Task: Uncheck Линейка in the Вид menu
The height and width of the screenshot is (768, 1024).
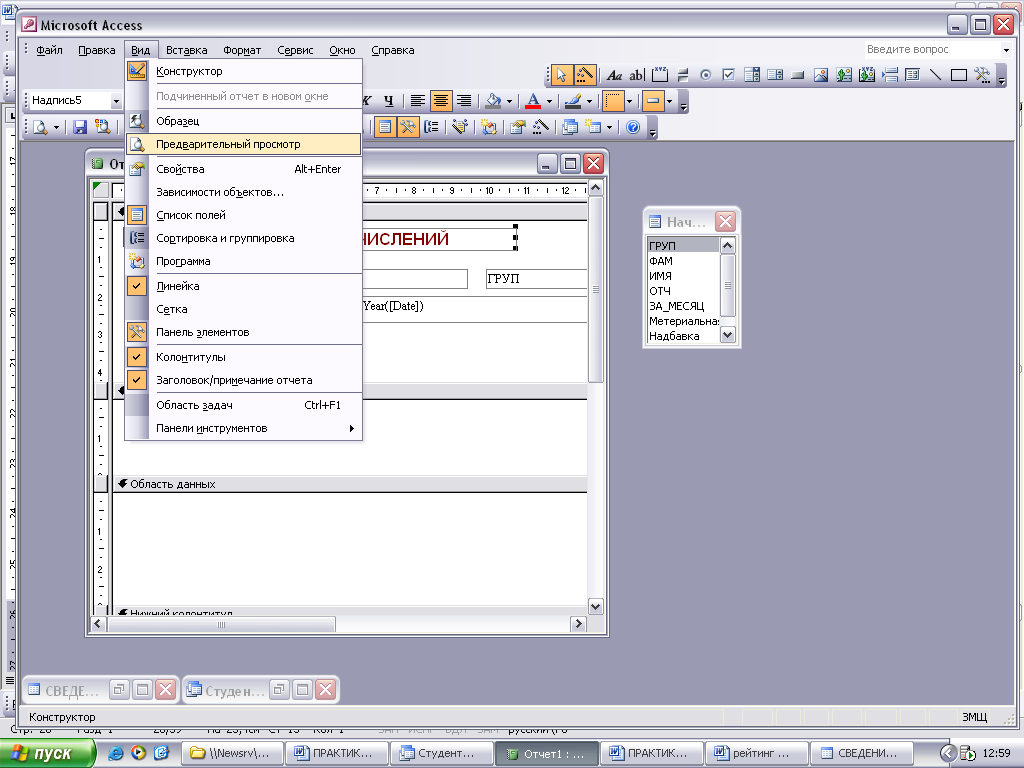Action: (x=243, y=286)
